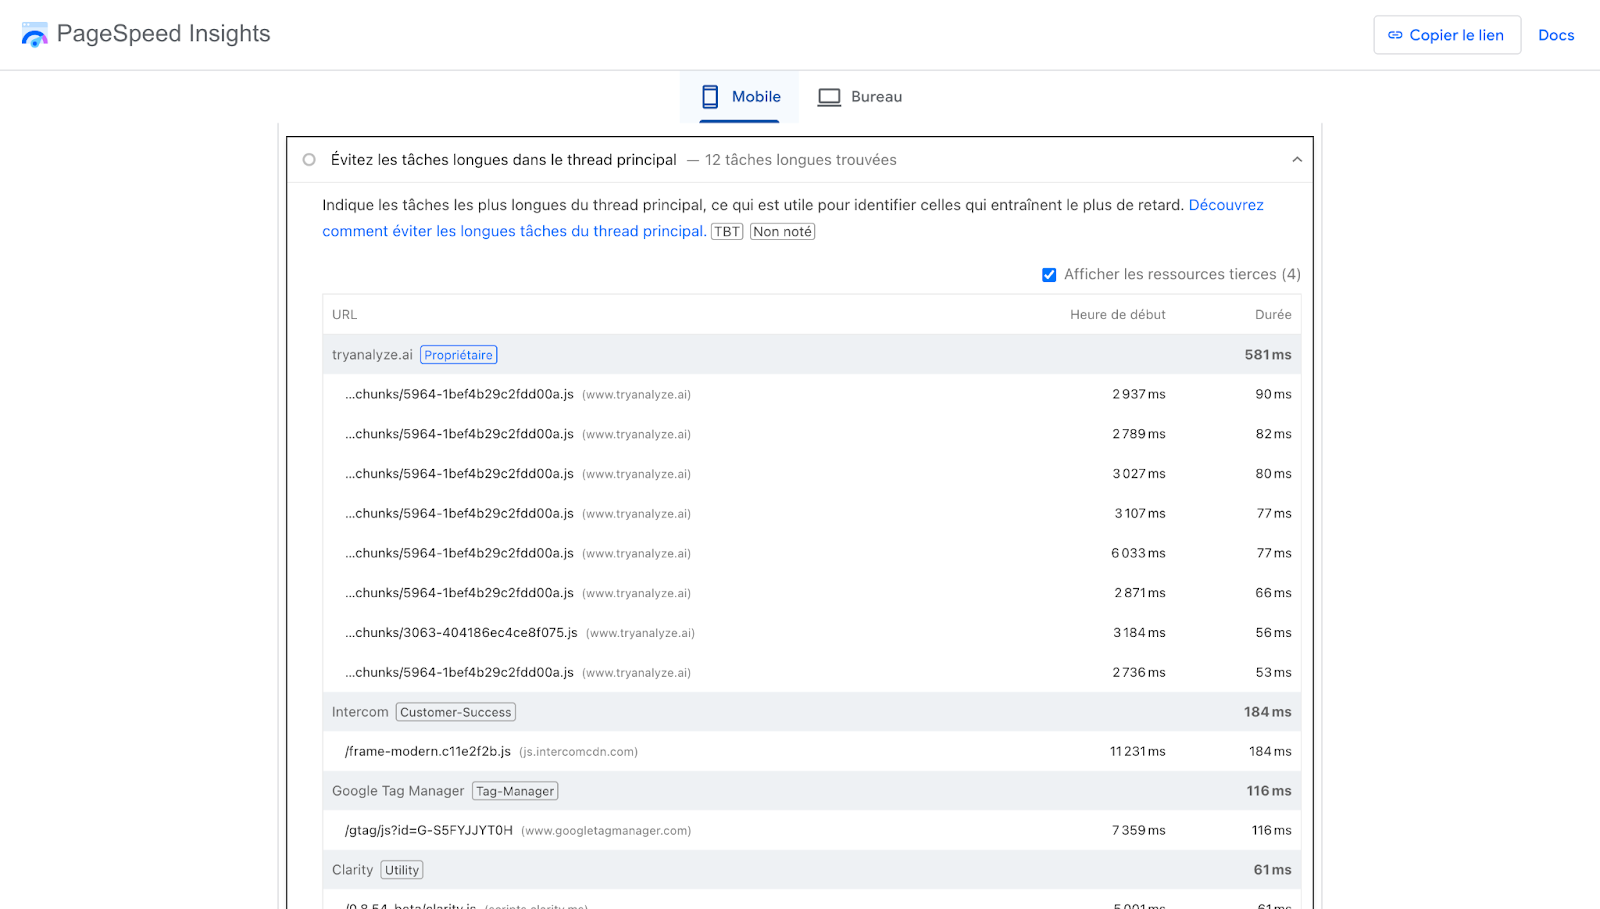
Task: Click the phone icon on the Mobile tab
Action: 710,96
